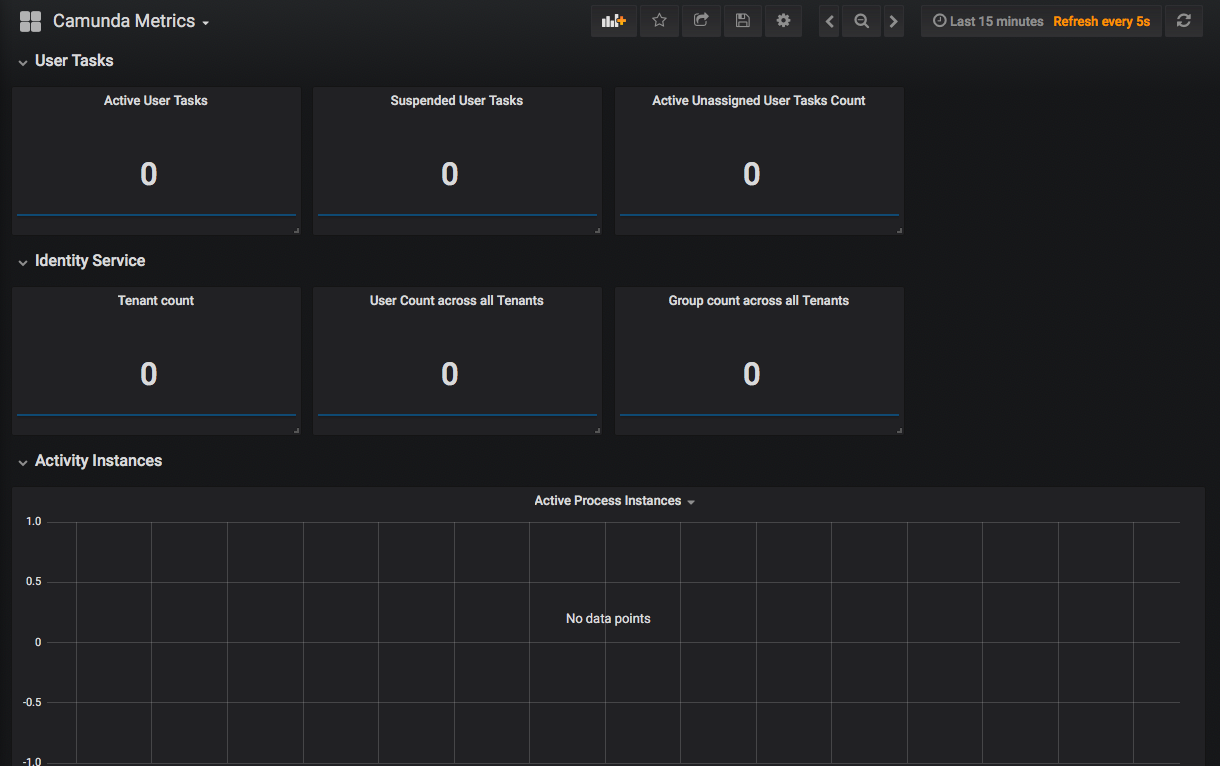
Task: Open the Grafana dashboards grid icon
Action: 30,21
